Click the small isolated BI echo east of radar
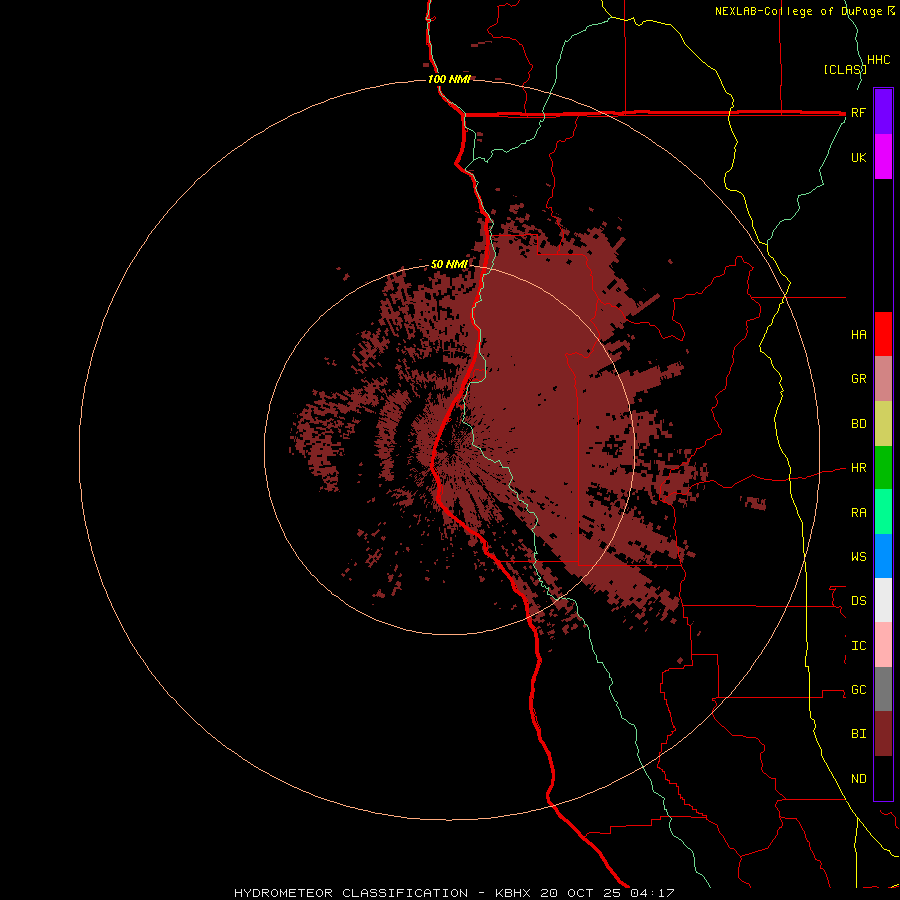Image resolution: width=900 pixels, height=900 pixels. tap(754, 503)
